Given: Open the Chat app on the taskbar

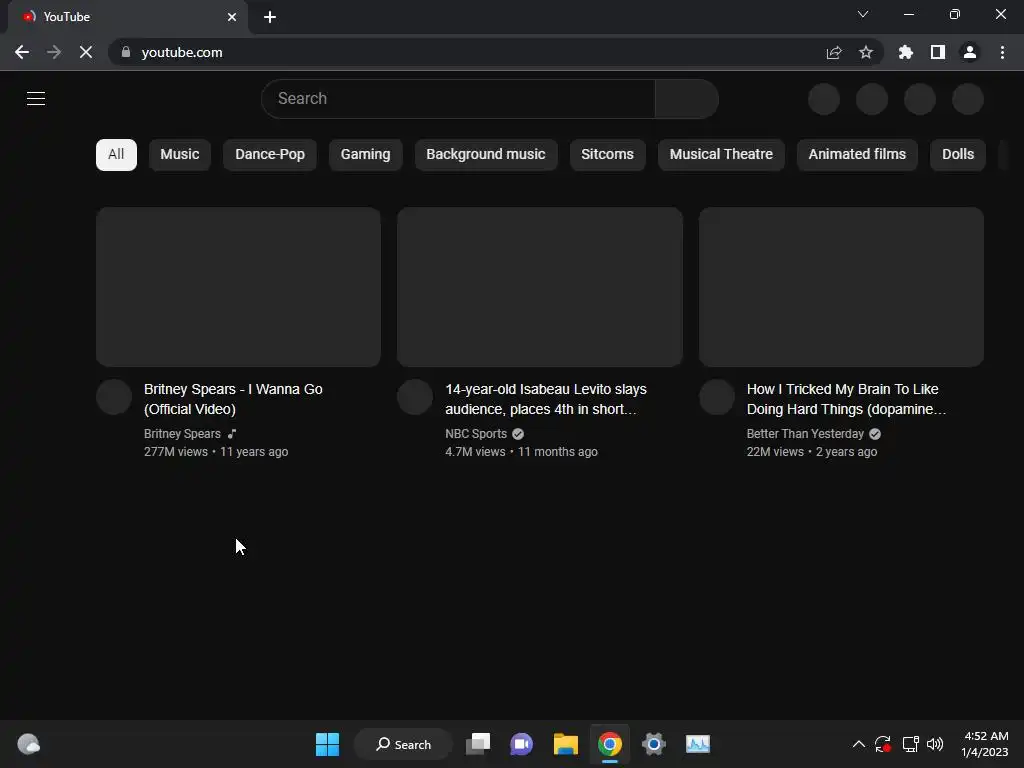Looking at the screenshot, I should coord(522,744).
